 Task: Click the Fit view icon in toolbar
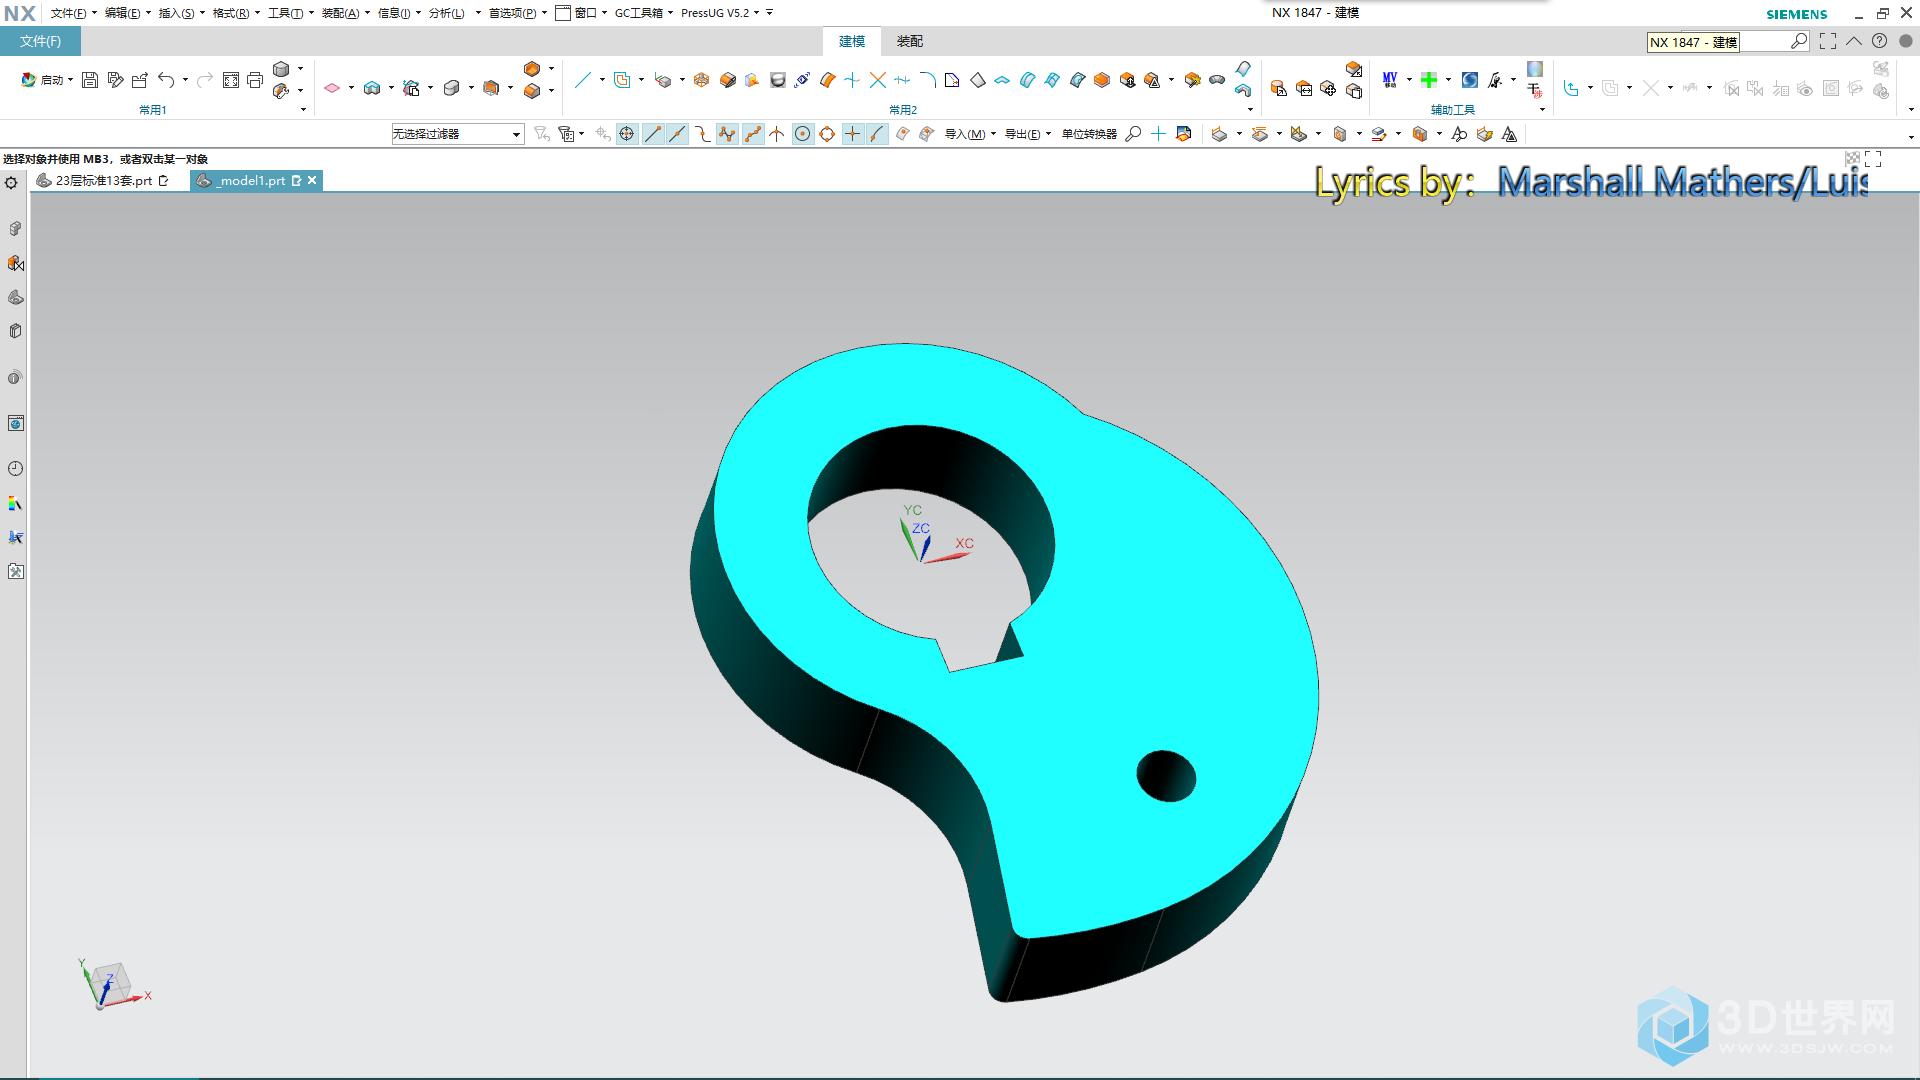(x=231, y=80)
